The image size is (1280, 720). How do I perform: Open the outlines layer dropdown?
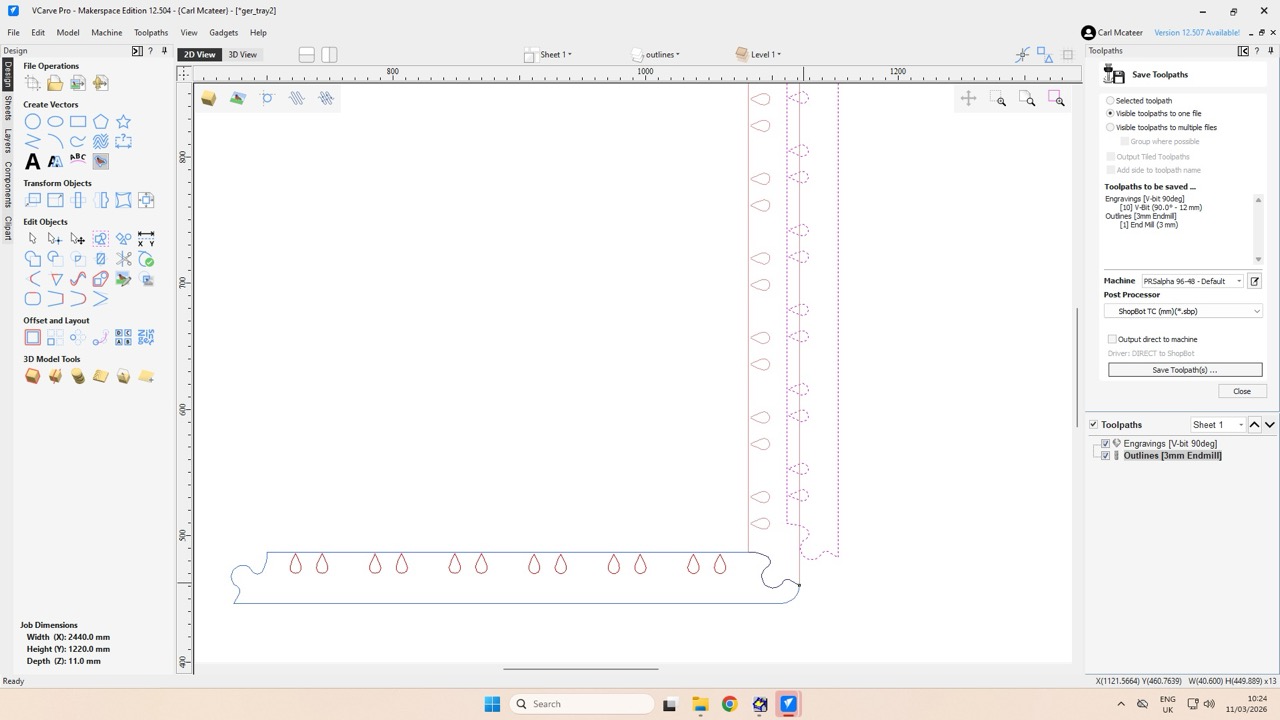[x=657, y=55]
